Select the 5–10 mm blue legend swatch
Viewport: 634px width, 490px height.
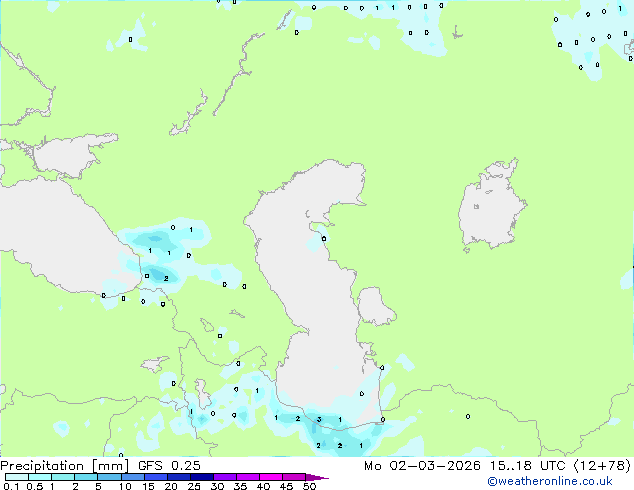coord(109,477)
